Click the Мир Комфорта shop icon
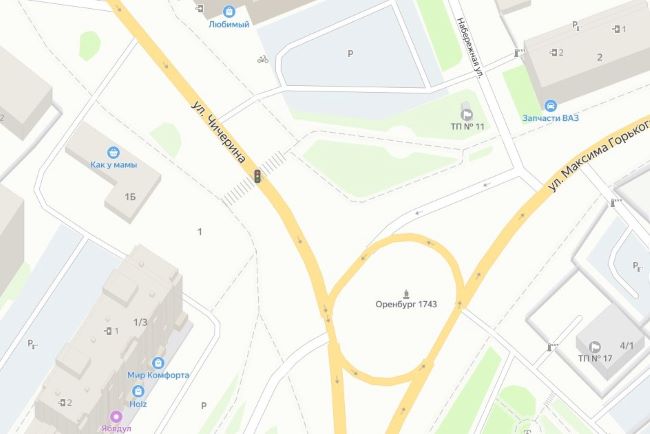The image size is (650, 434). [x=158, y=363]
